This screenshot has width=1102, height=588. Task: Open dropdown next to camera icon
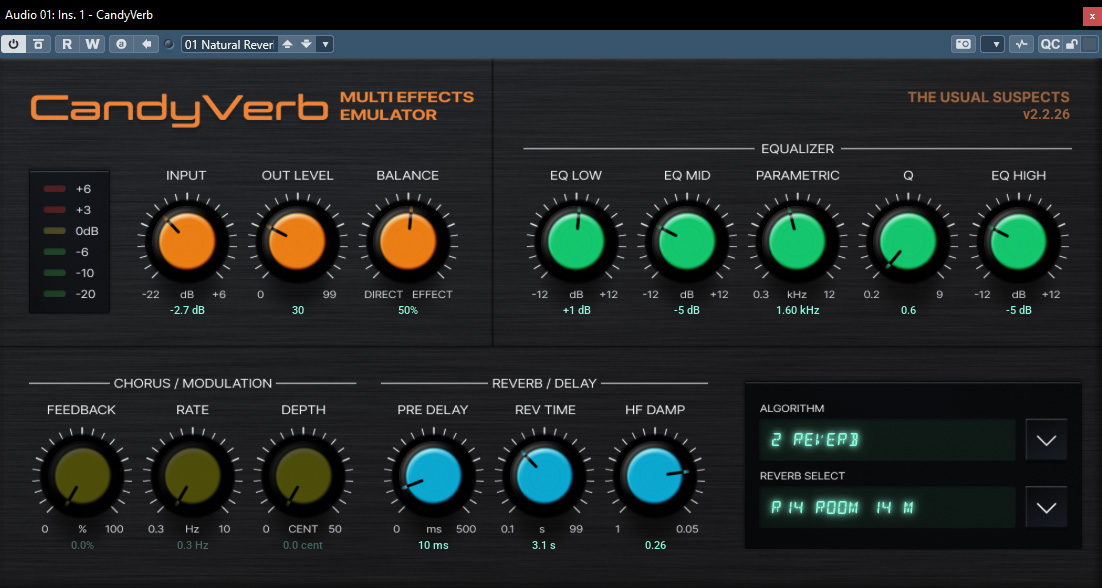[992, 44]
